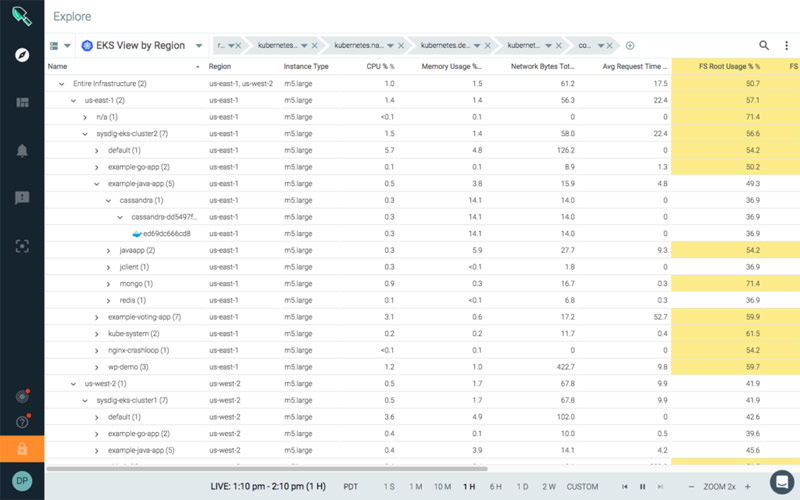The height and width of the screenshot is (500, 800).
Task: Collapse the cassandra (1) deployment
Action: (x=109, y=201)
